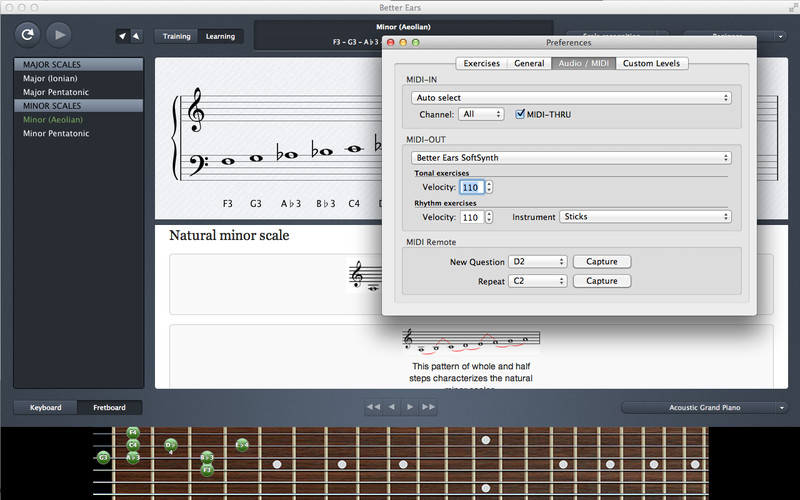Screen dimensions: 800x500
Task: Click Capture for New Question
Action: tap(602, 262)
